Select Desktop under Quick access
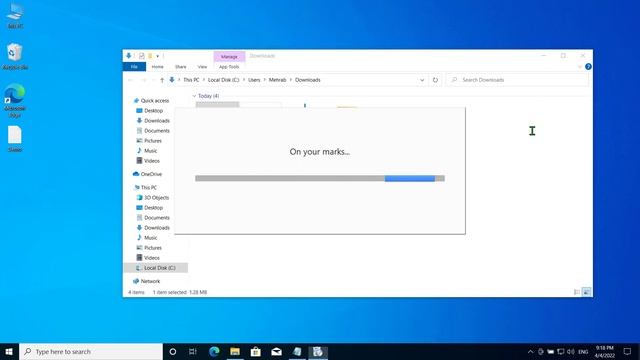Screen dimensions: 640x360 point(149,111)
